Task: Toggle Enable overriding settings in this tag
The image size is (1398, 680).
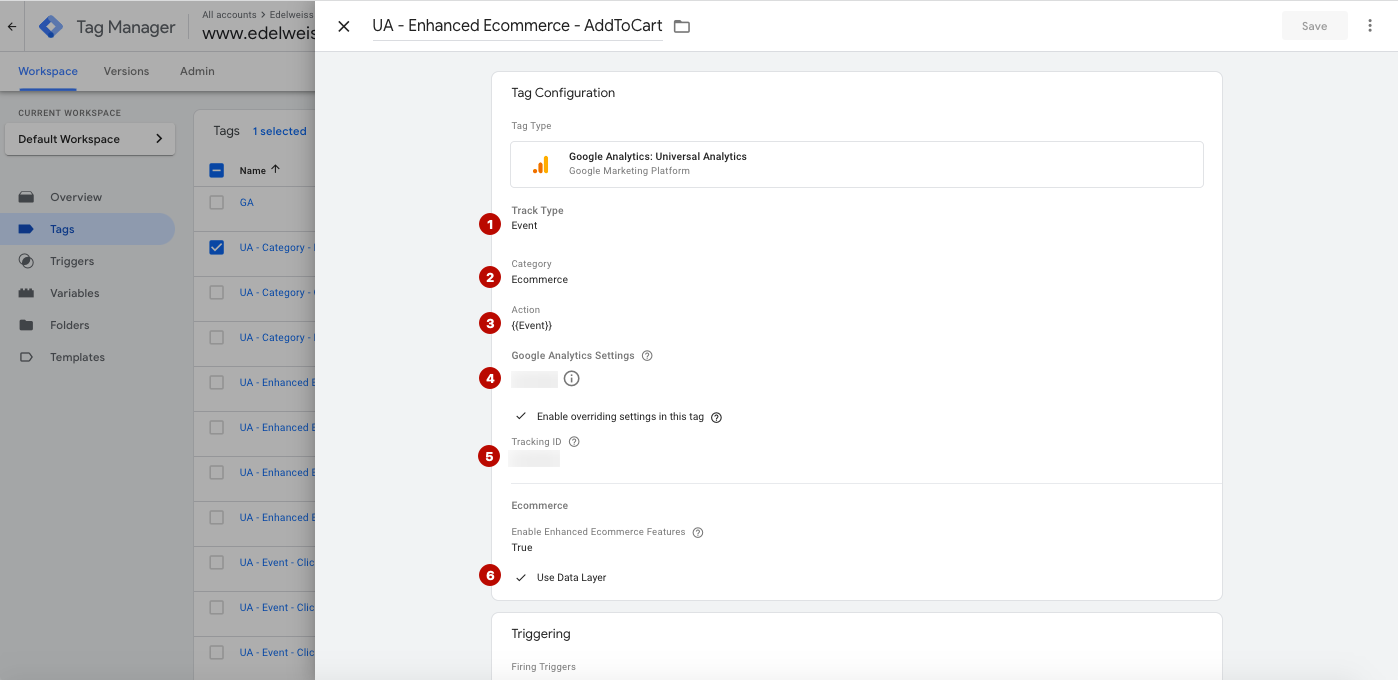Action: [x=521, y=417]
